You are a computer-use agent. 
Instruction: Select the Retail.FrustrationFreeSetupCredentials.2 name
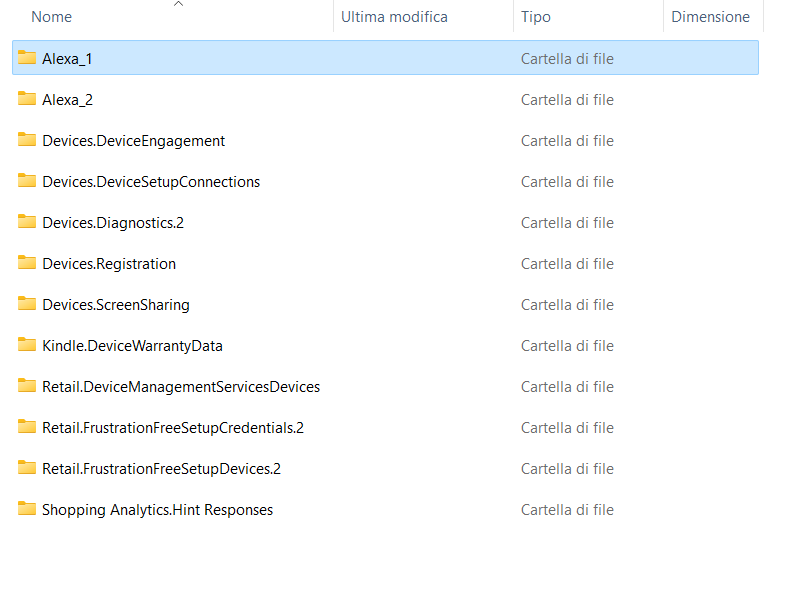pos(173,428)
